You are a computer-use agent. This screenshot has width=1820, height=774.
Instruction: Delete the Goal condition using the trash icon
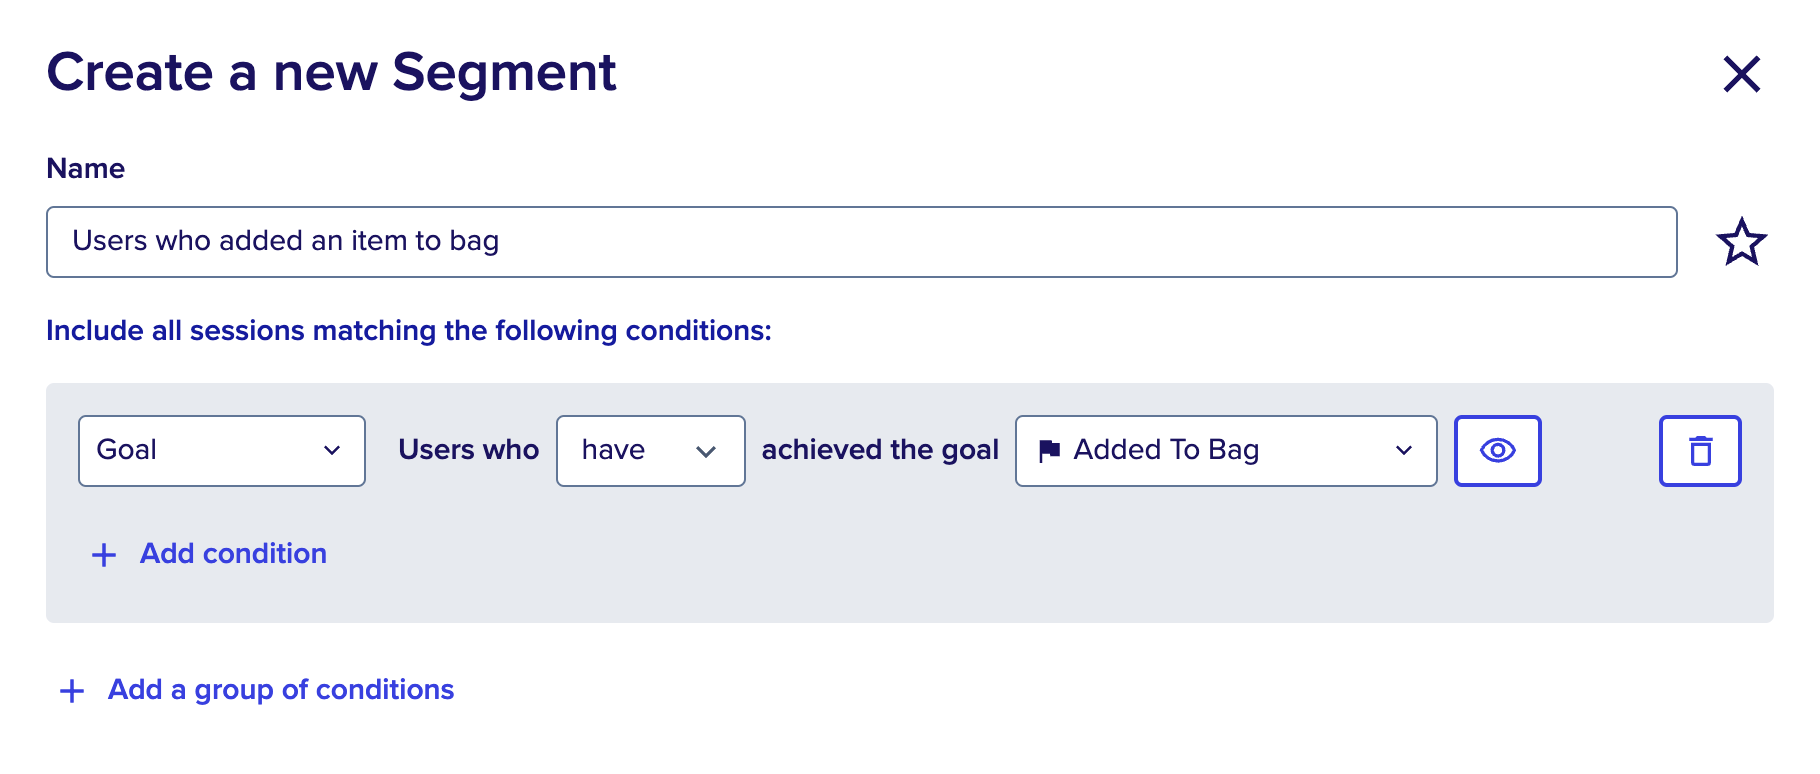[x=1700, y=450]
